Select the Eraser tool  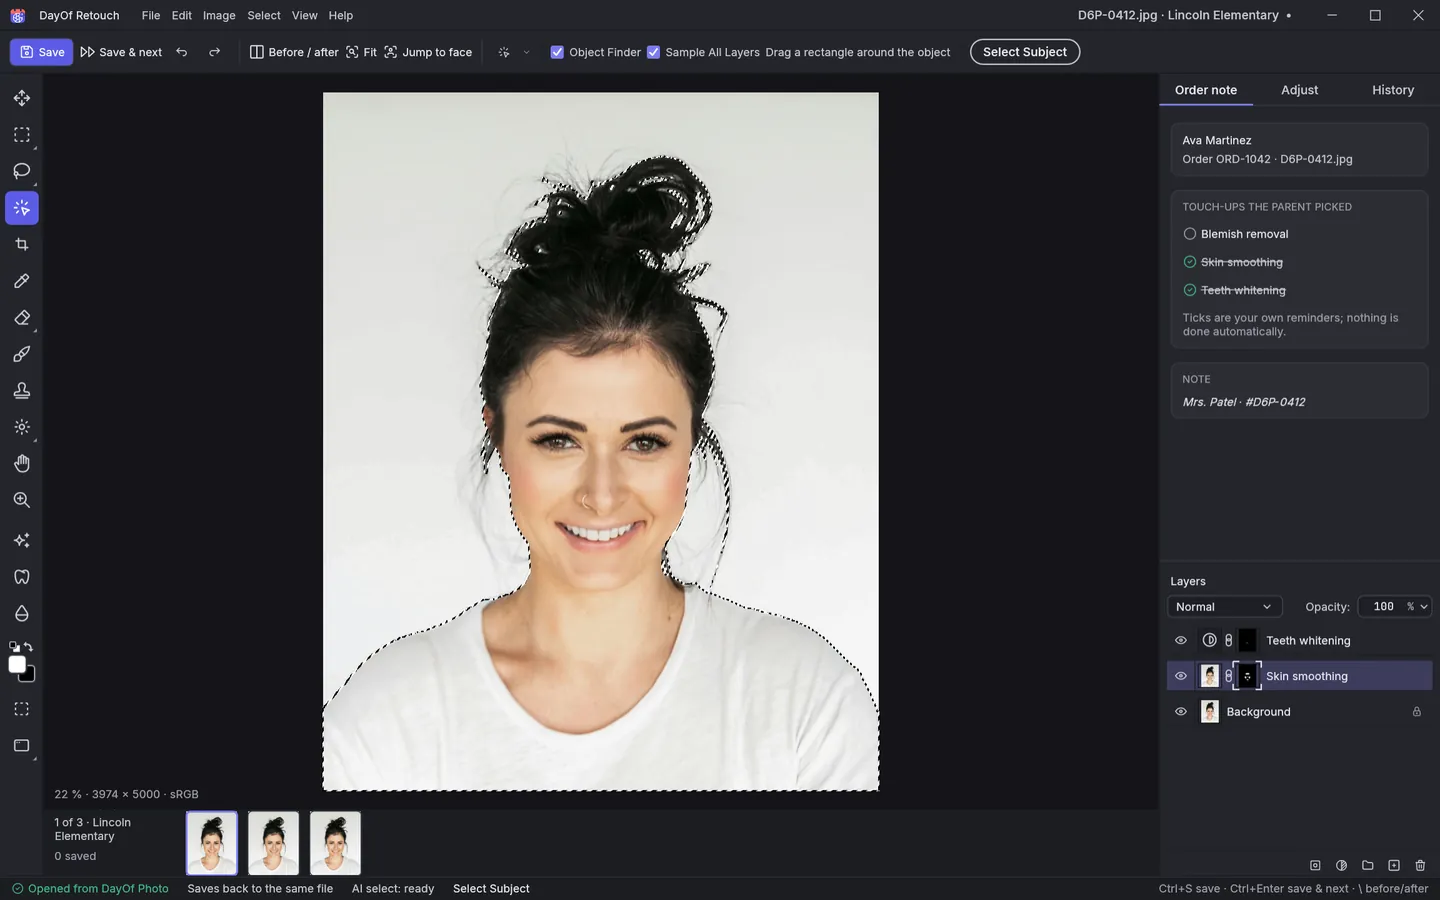click(x=22, y=318)
